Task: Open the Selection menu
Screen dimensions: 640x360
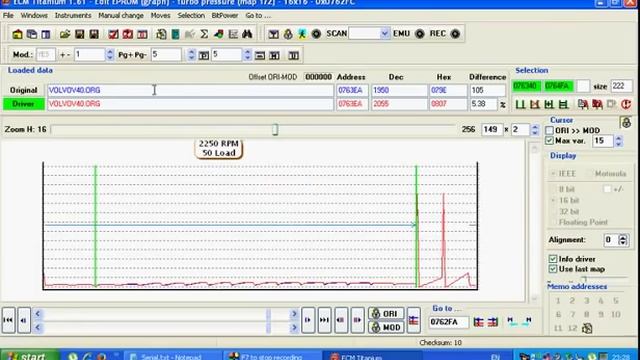Action: point(191,16)
